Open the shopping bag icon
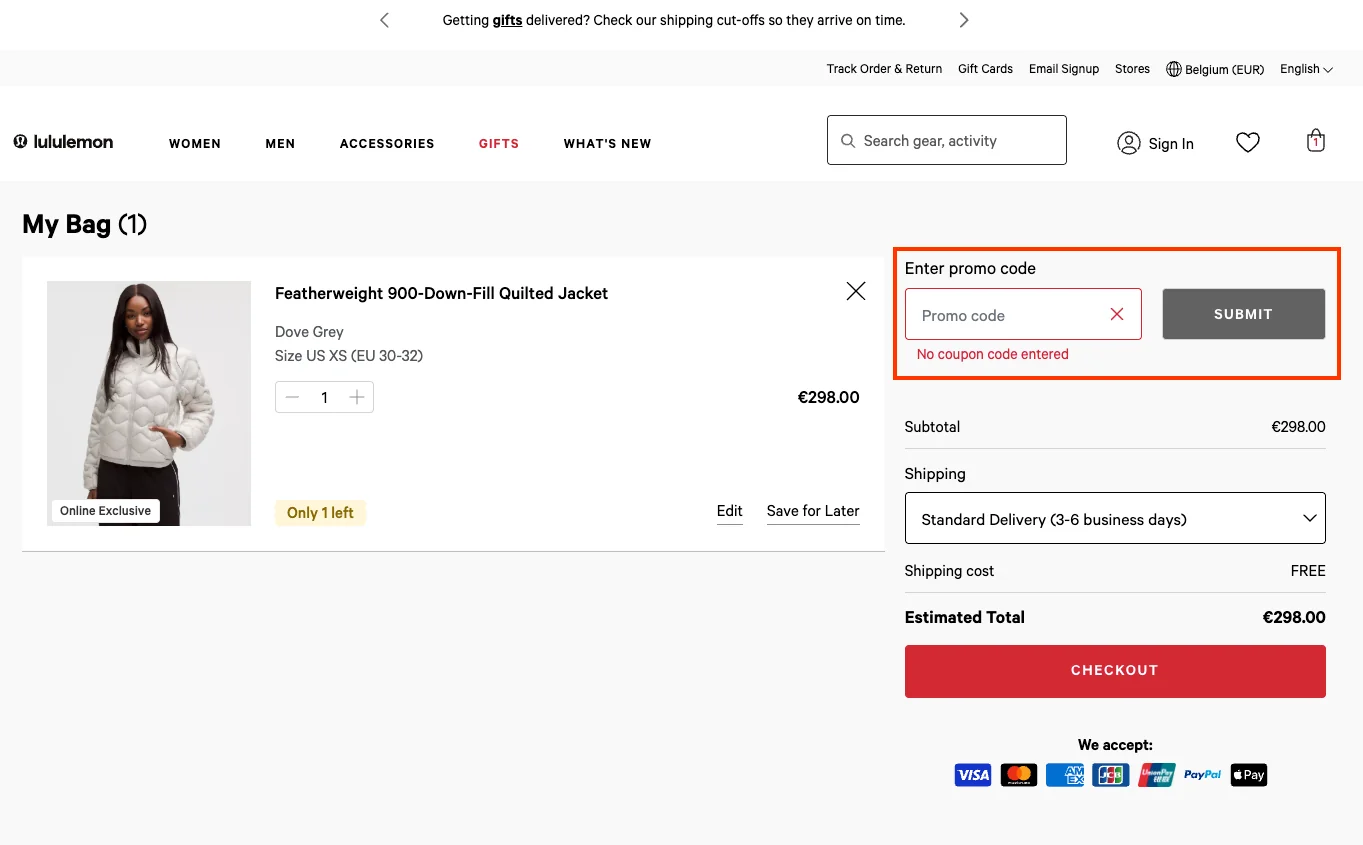Screen dimensions: 1363x845 tap(1316, 141)
